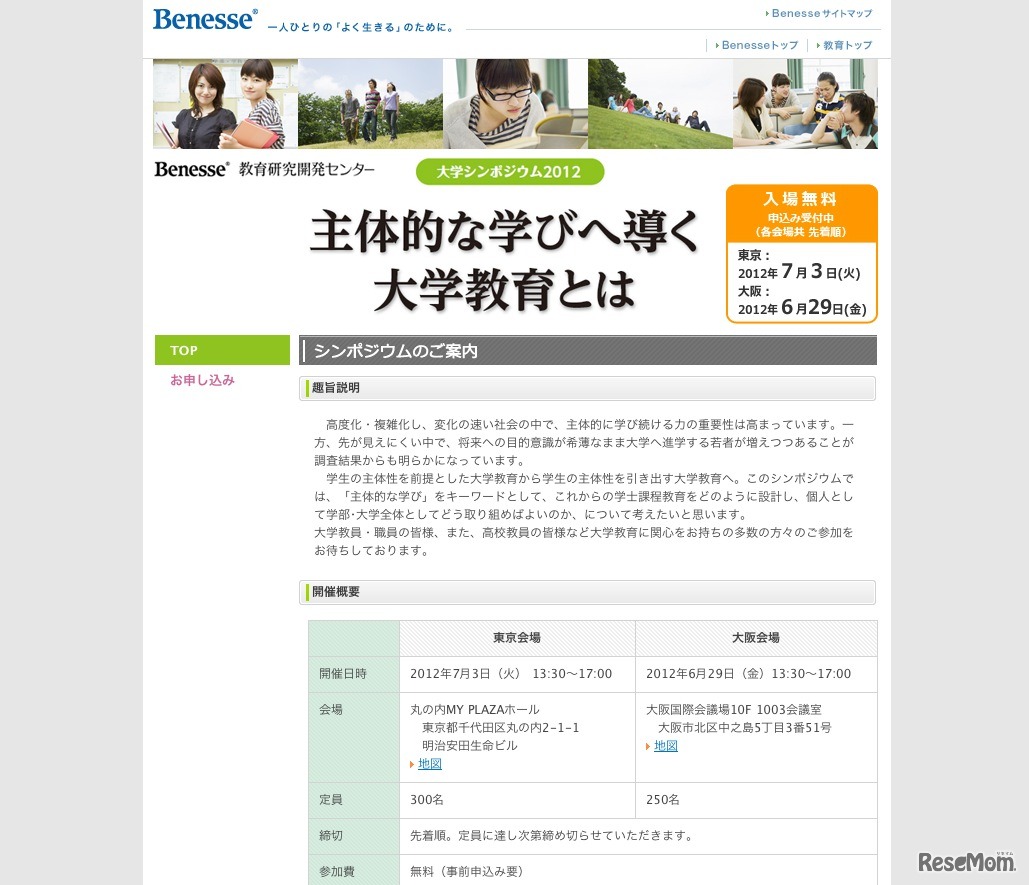Click the Benesseトップ navigation link
Screen dimensions: 1029x885
758,45
